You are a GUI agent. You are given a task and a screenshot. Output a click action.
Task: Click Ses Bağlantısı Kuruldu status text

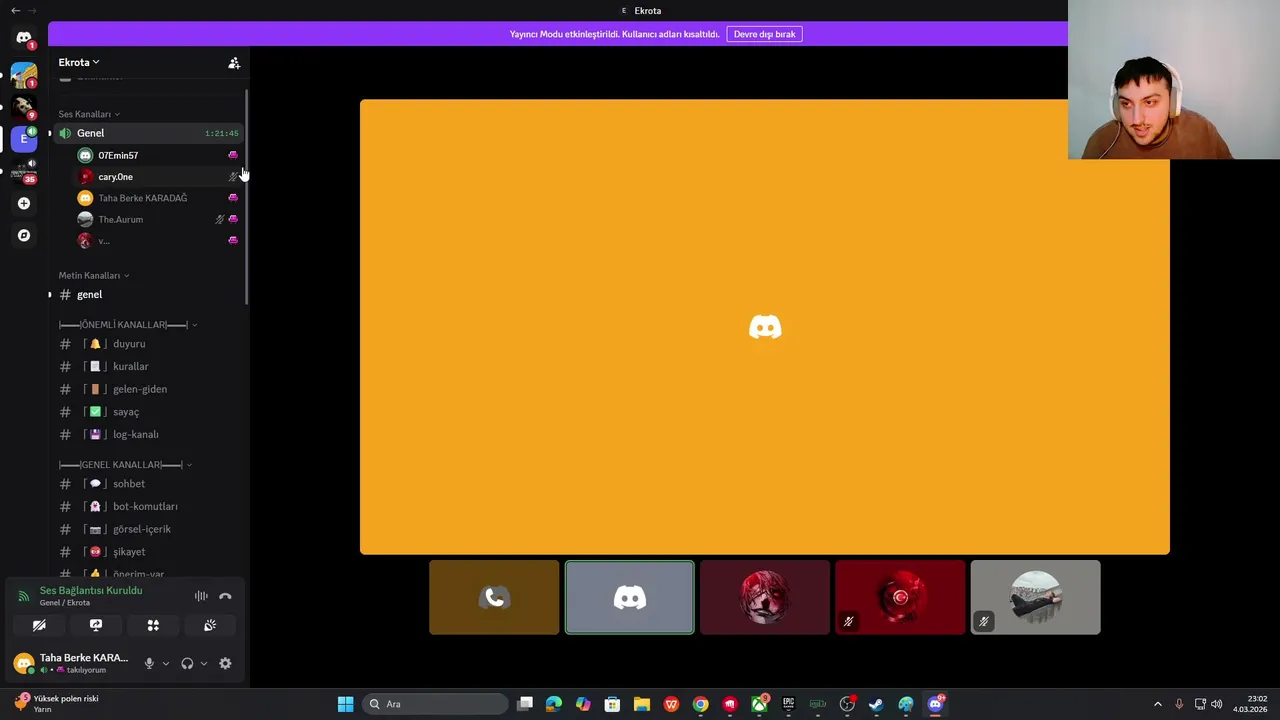click(x=91, y=590)
